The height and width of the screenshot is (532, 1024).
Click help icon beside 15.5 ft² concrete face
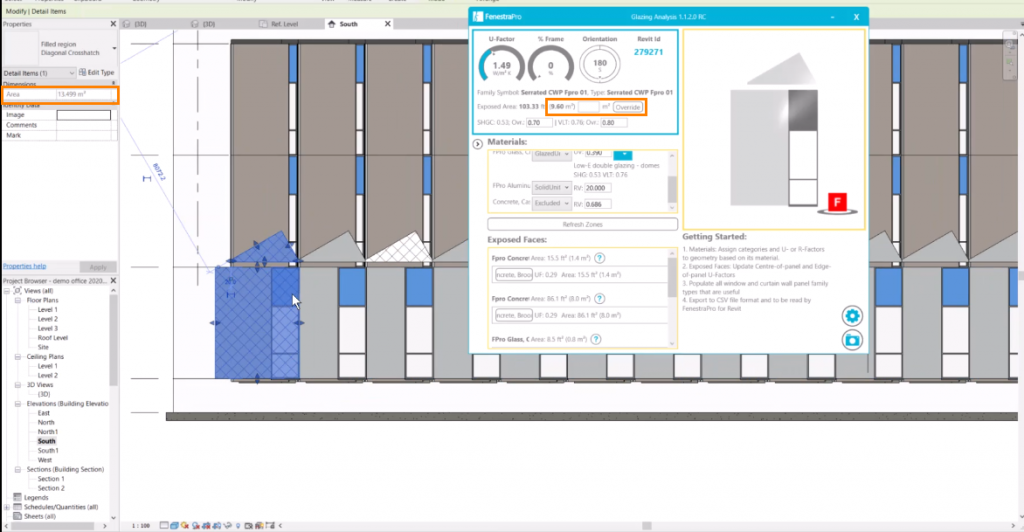click(600, 258)
